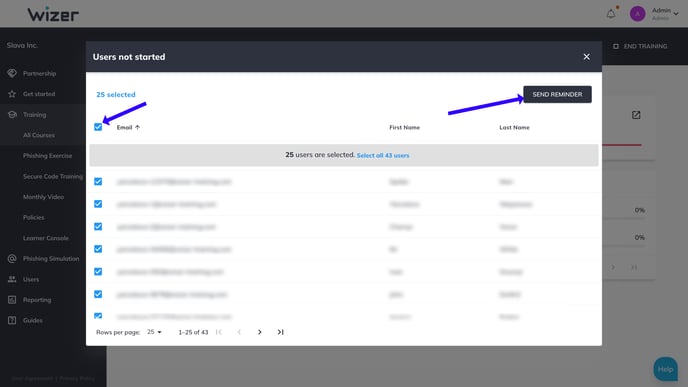Open the rows per page dropdown

click(154, 332)
